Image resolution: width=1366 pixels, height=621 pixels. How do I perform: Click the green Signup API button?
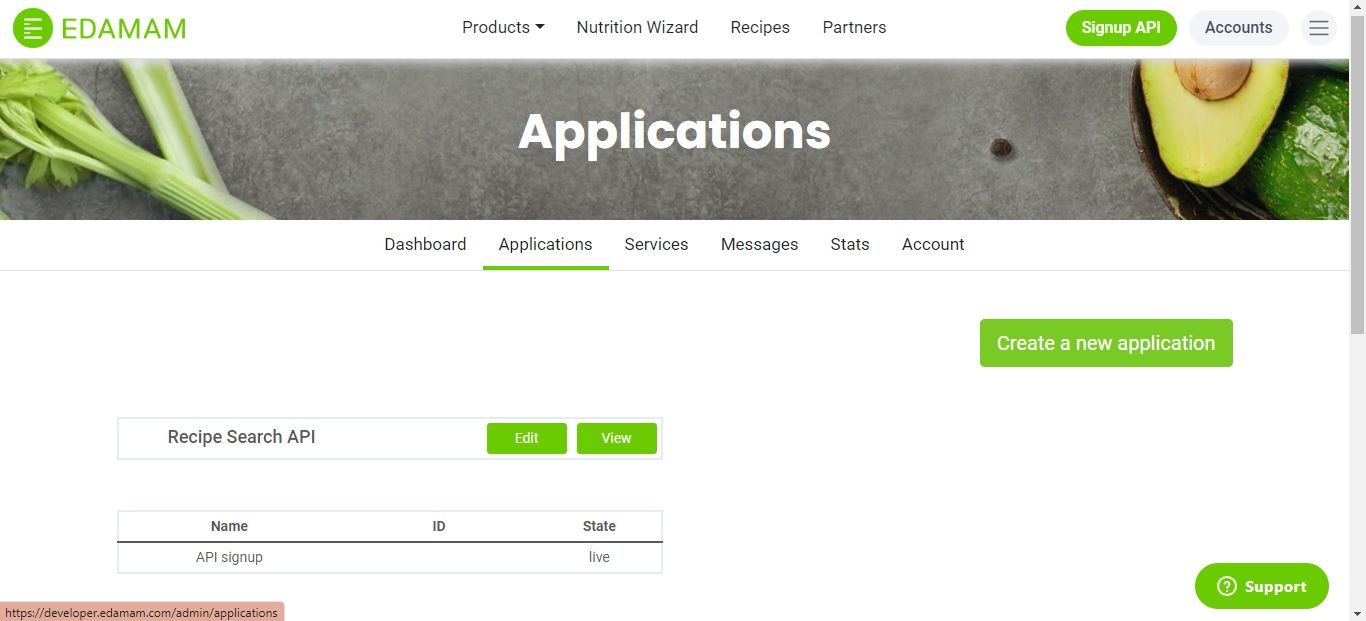[1121, 28]
